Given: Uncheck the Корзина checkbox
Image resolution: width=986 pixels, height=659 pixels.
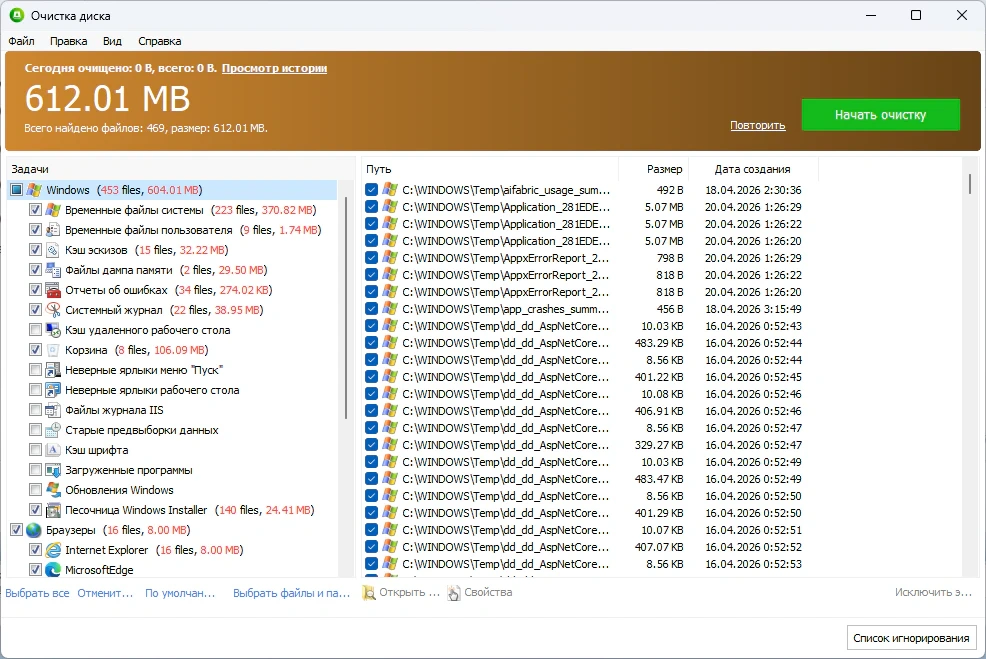Looking at the screenshot, I should (x=36, y=350).
